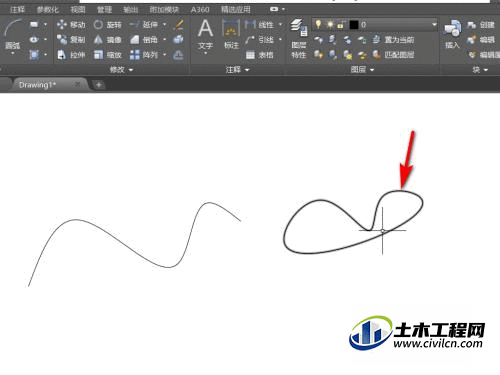Screen dimensions: 500x375
Task: Click Match Layer (匹配图层) button
Action: point(393,55)
